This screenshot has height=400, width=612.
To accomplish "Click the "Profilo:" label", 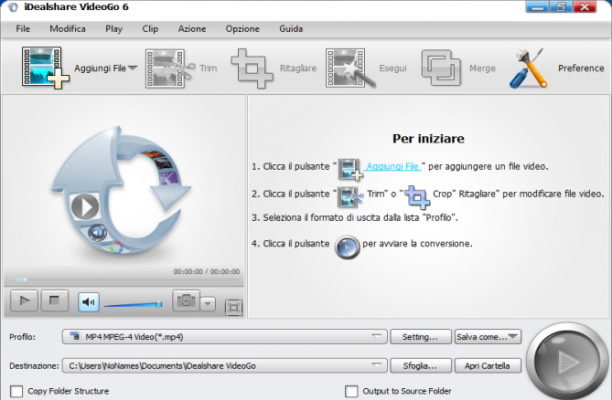I will click(x=22, y=337).
